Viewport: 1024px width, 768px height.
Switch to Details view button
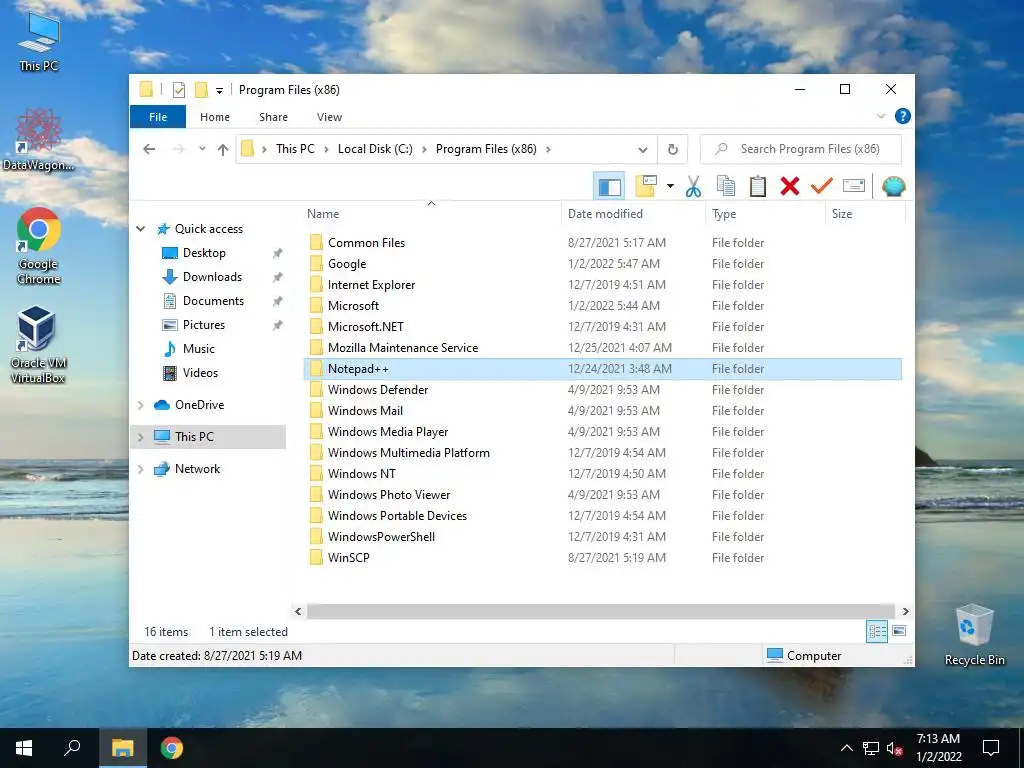tap(877, 631)
